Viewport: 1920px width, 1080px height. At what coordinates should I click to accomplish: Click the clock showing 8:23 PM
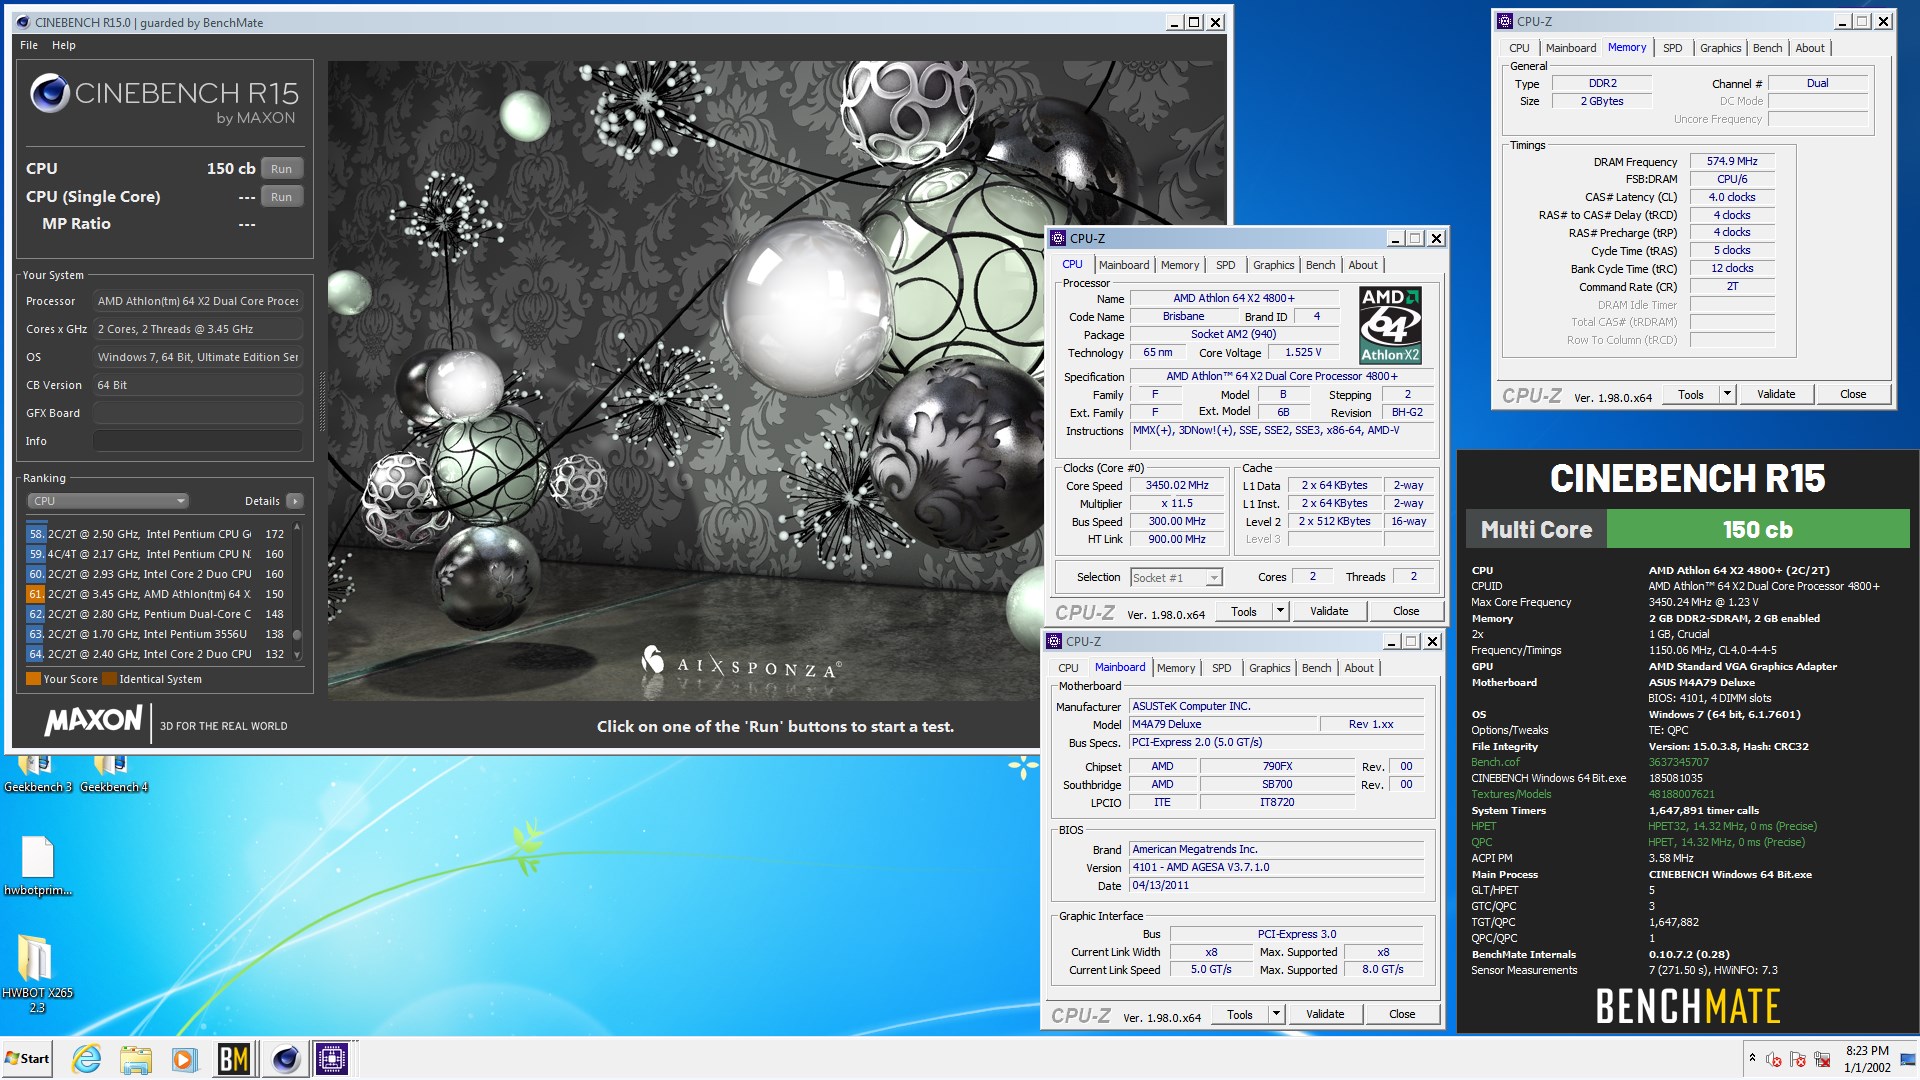click(x=1866, y=1051)
